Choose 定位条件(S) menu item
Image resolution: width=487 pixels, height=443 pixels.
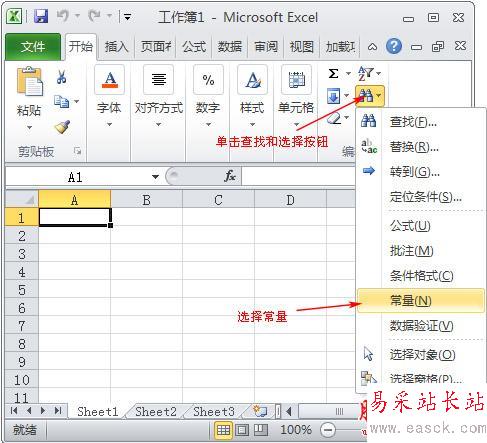[421, 197]
